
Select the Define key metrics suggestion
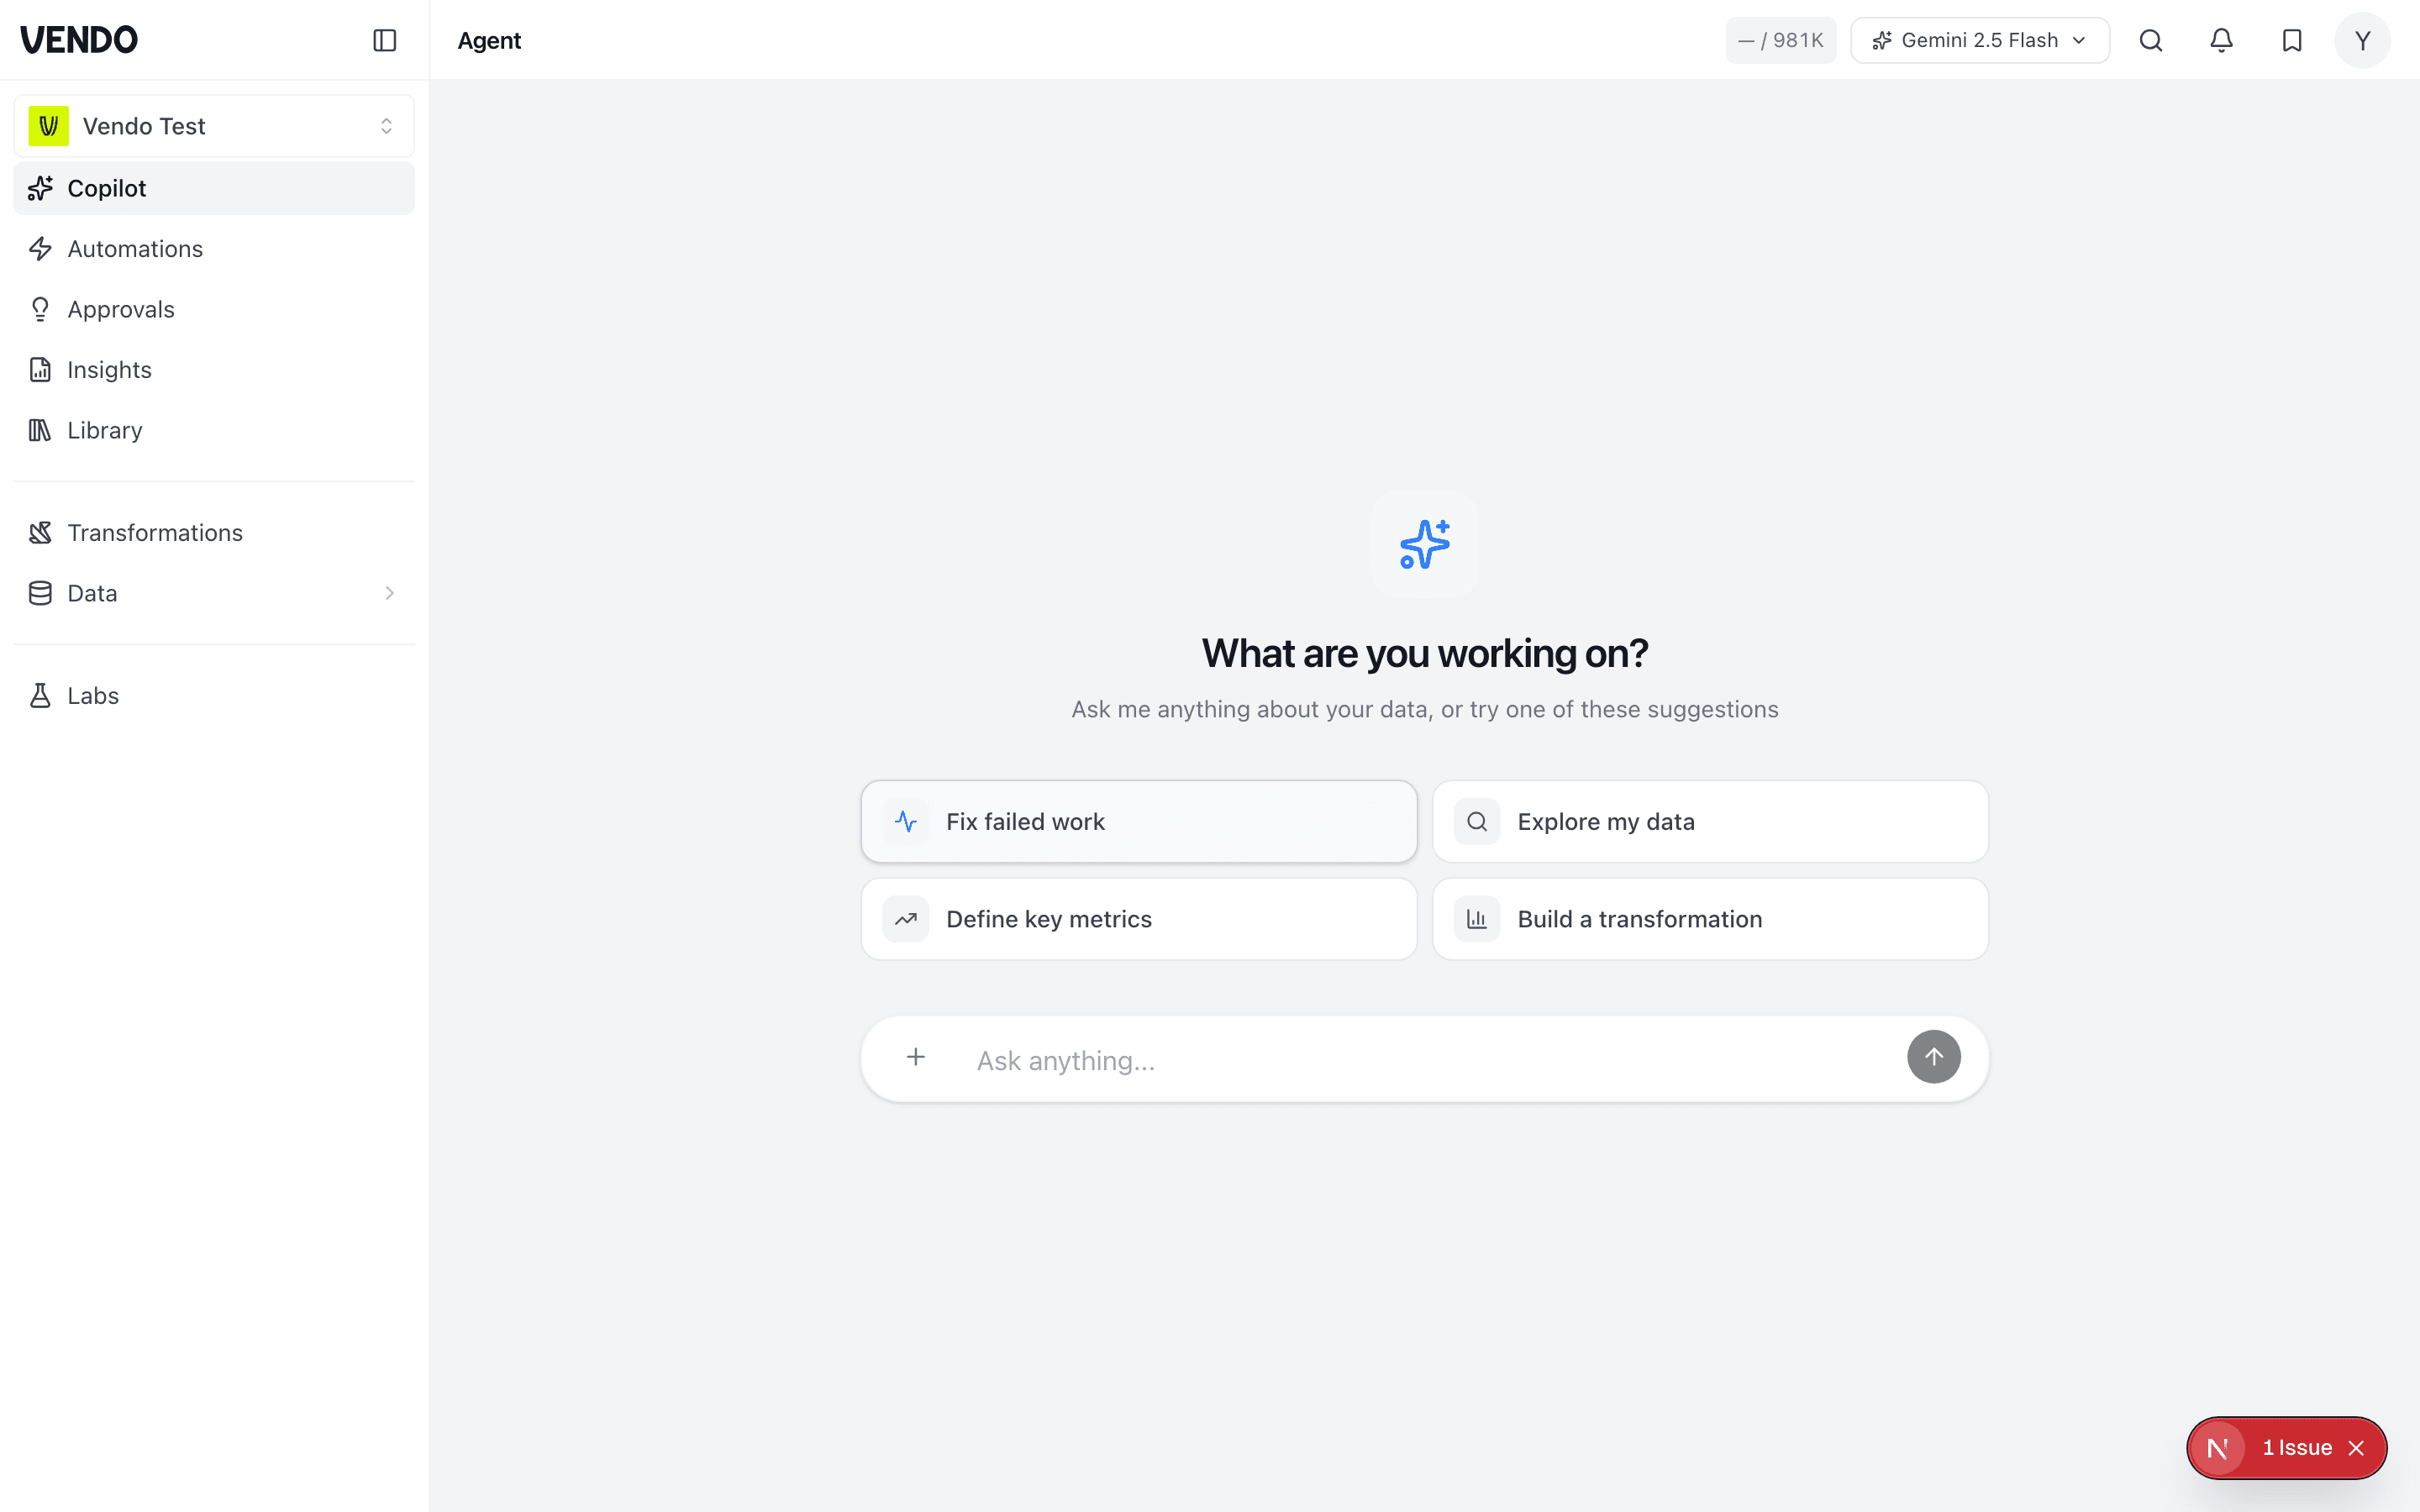[1139, 919]
